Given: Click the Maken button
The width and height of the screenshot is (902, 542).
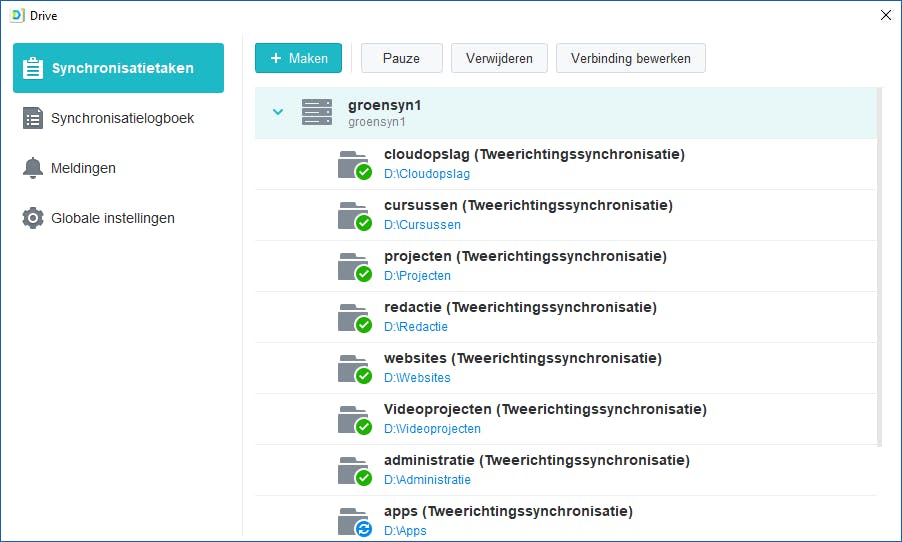Looking at the screenshot, I should (299, 58).
